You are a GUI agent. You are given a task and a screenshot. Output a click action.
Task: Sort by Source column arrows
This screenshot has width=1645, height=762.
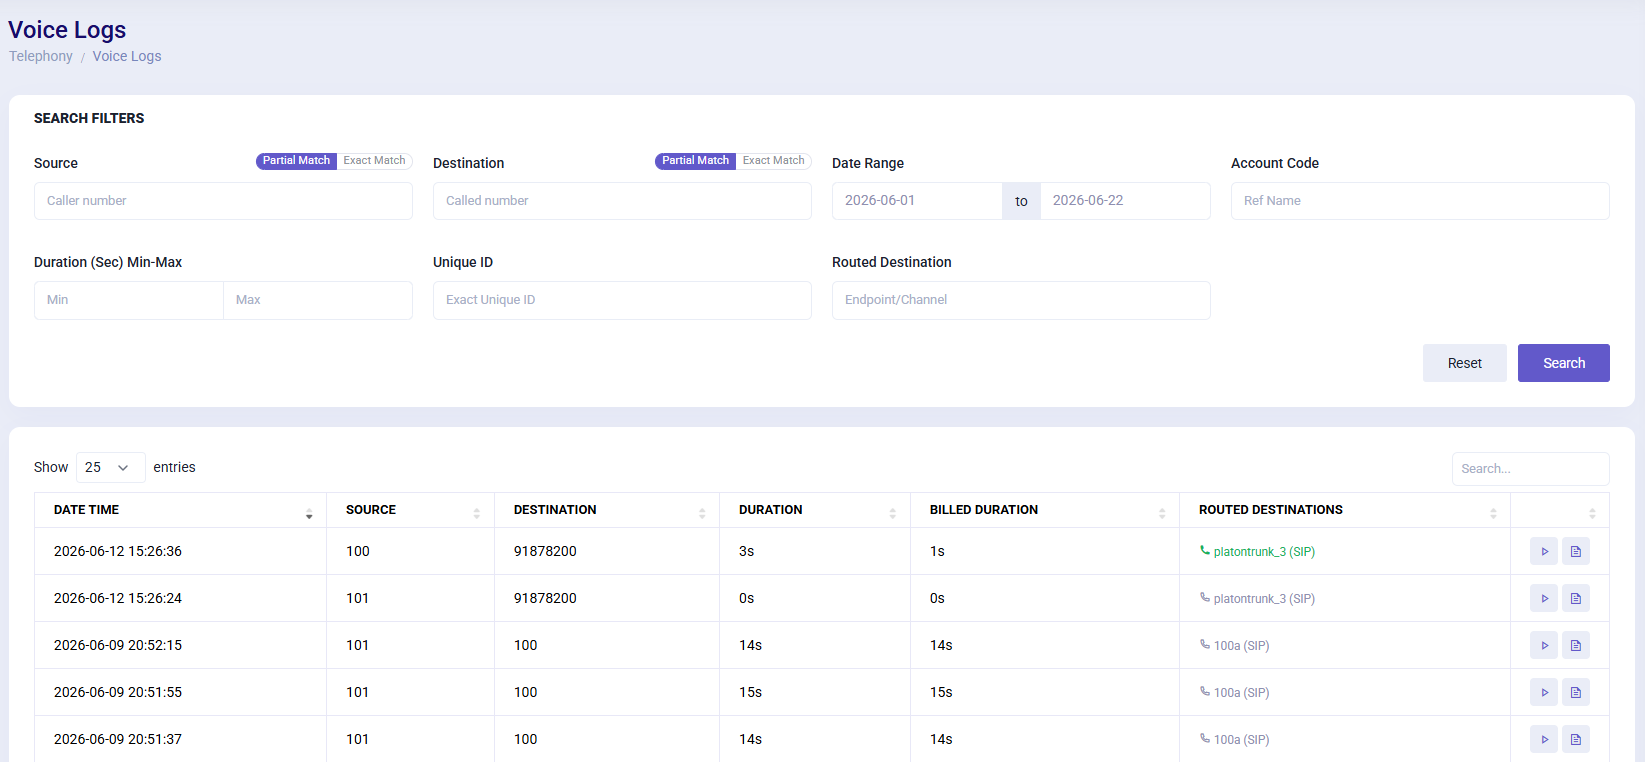tap(476, 513)
